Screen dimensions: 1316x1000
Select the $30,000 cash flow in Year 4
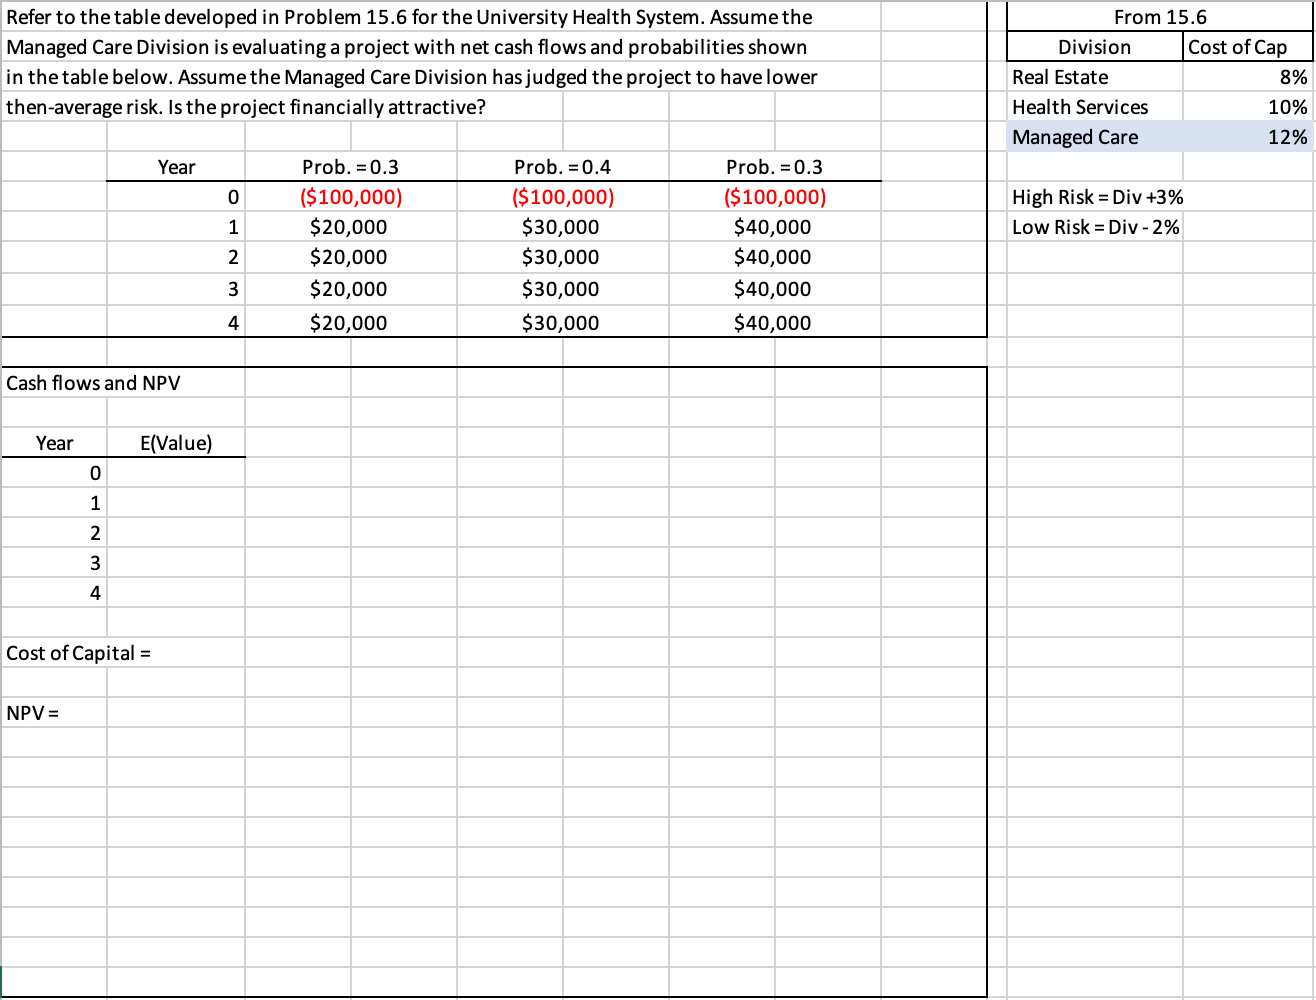561,321
